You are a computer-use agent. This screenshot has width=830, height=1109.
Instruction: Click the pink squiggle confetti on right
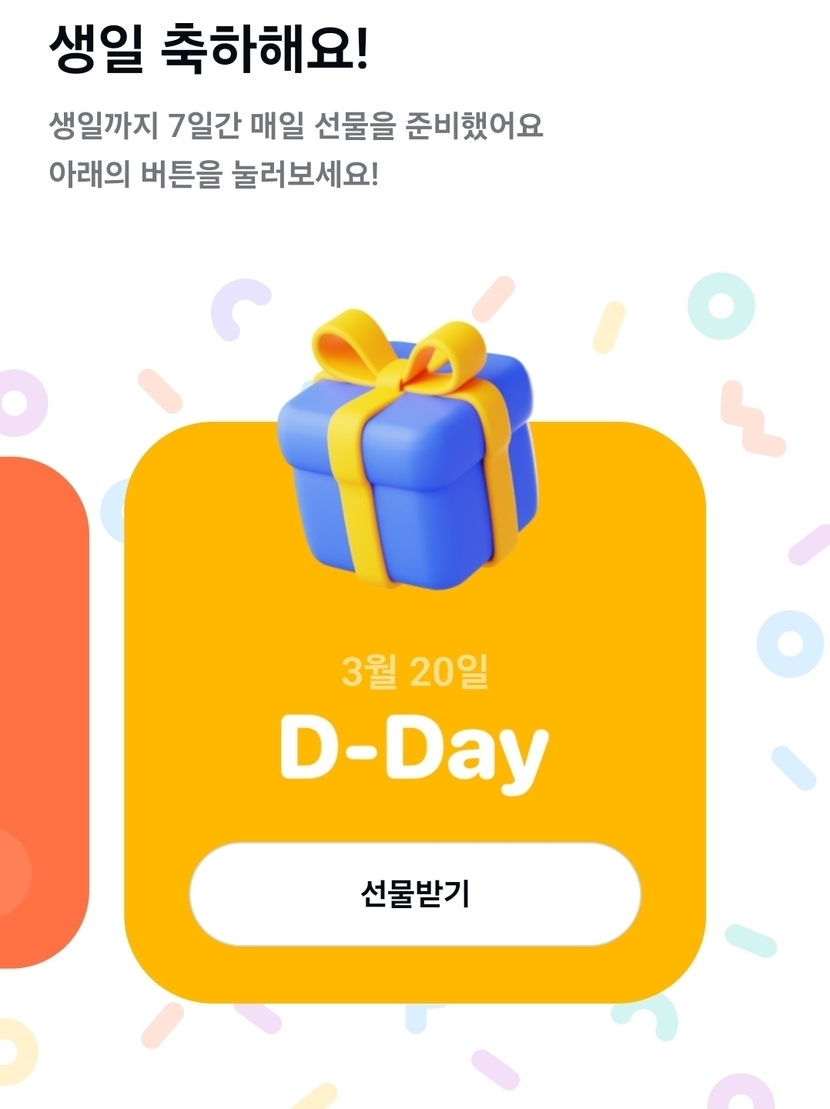749,419
